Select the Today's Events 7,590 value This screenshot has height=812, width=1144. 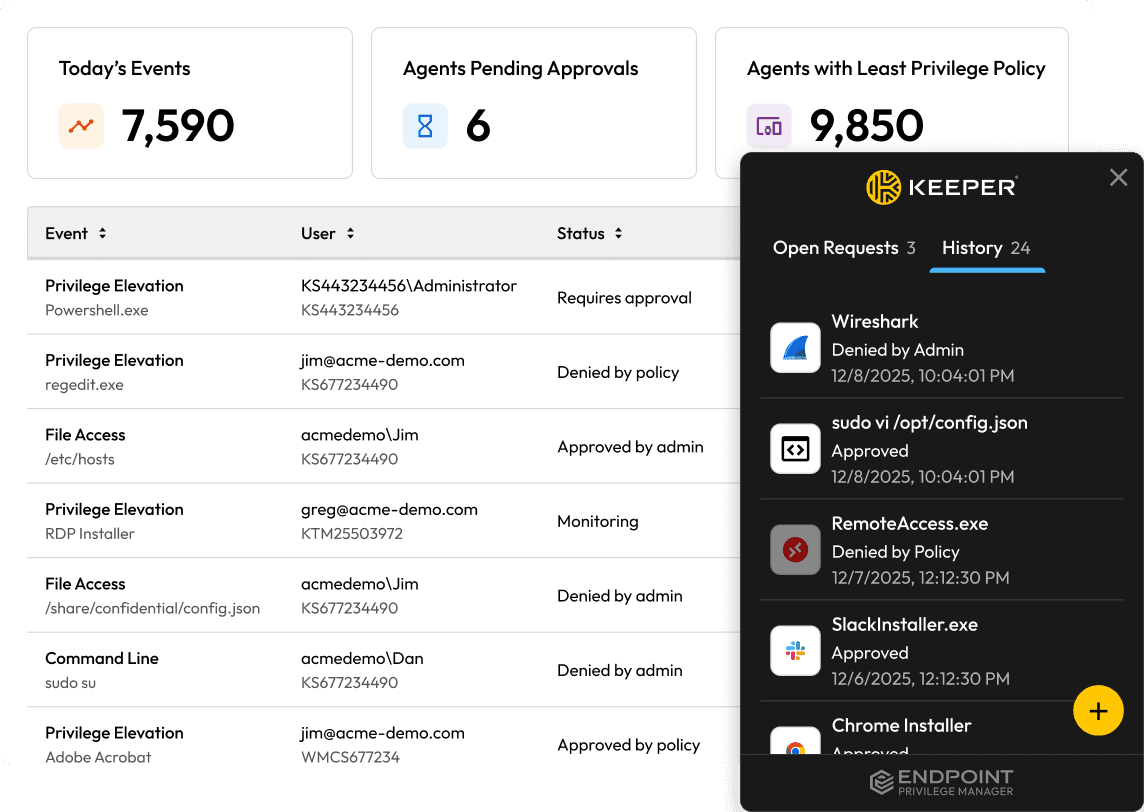177,126
